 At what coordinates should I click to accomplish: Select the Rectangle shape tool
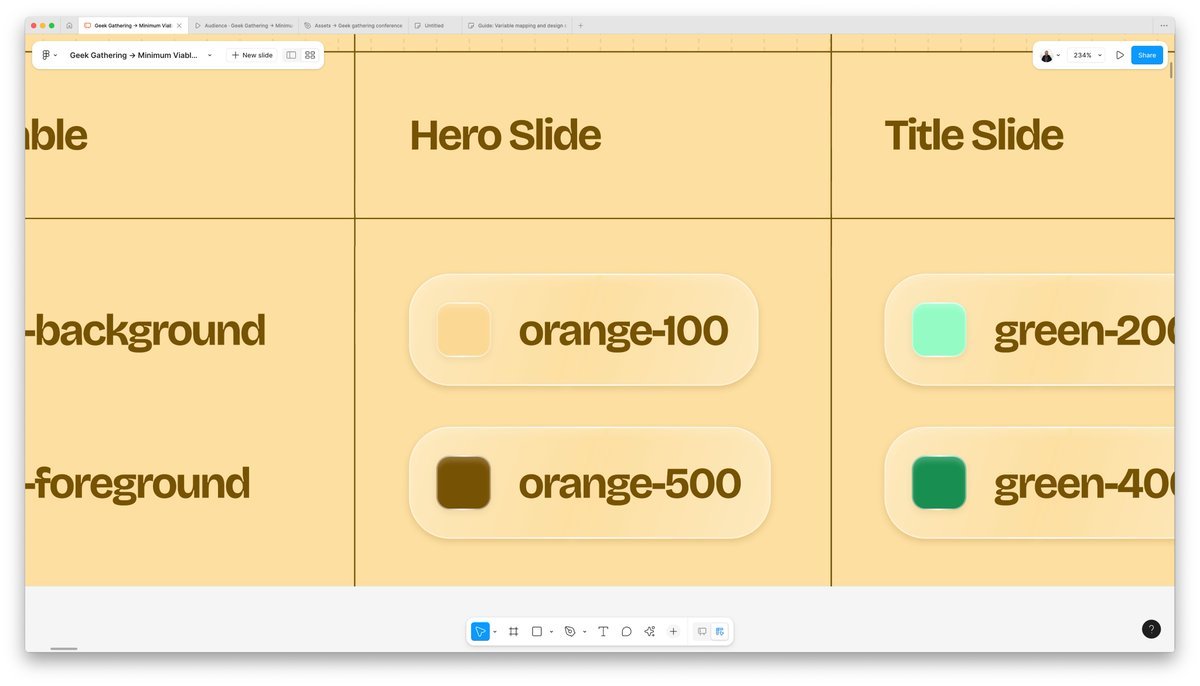[x=537, y=632]
